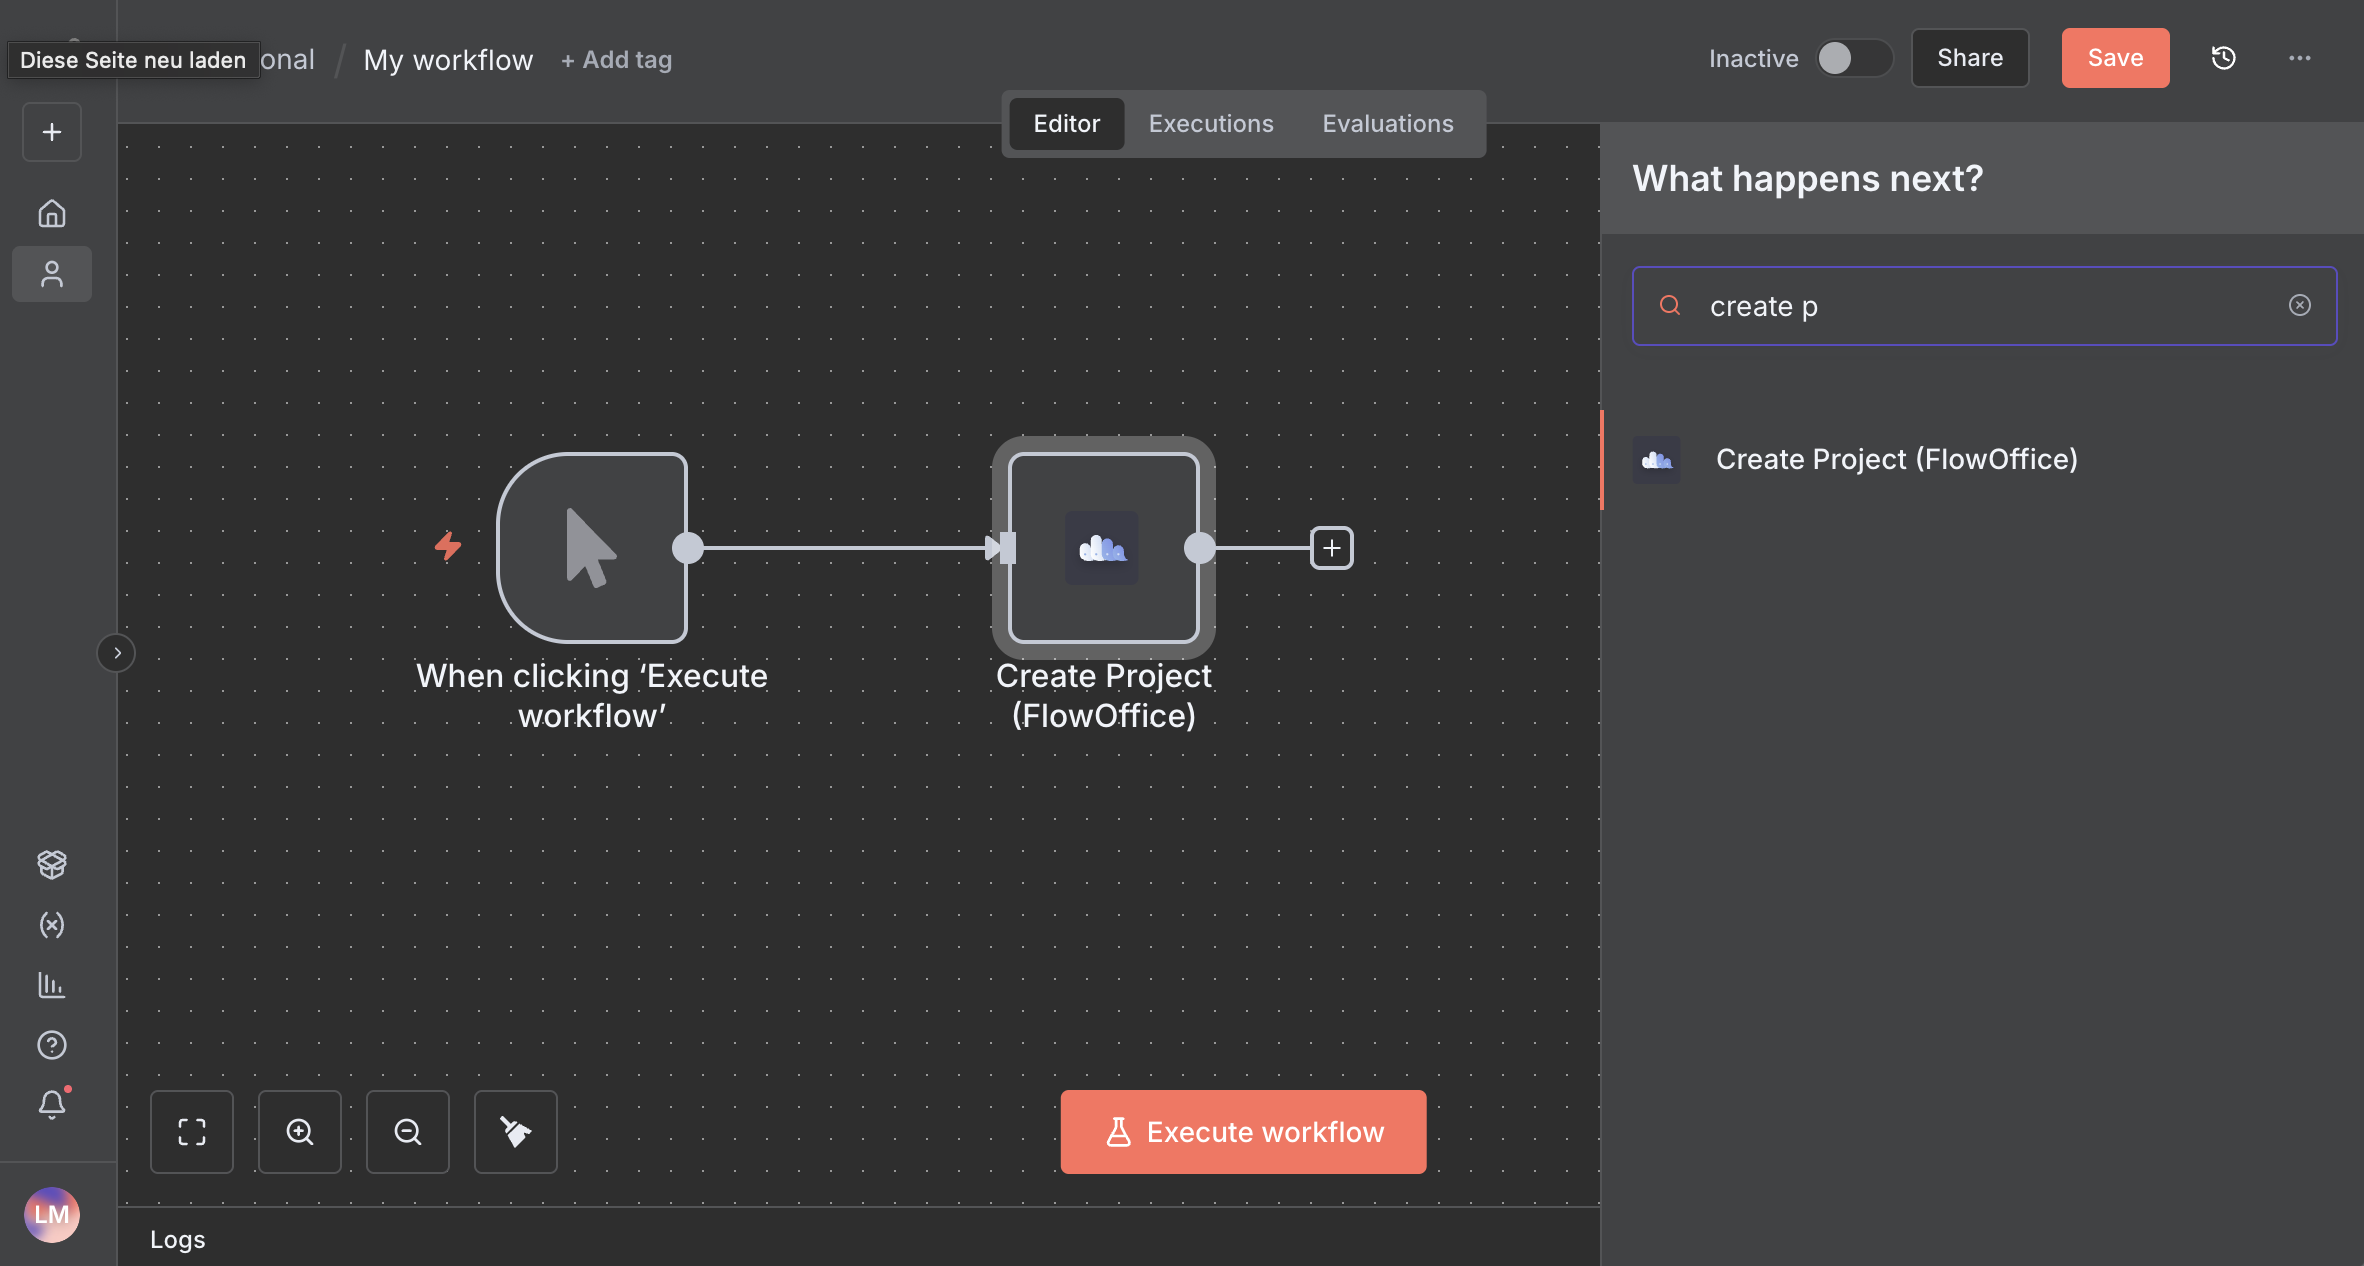Click the plus button in left sidebar
The width and height of the screenshot is (2364, 1266).
pyautogui.click(x=52, y=132)
